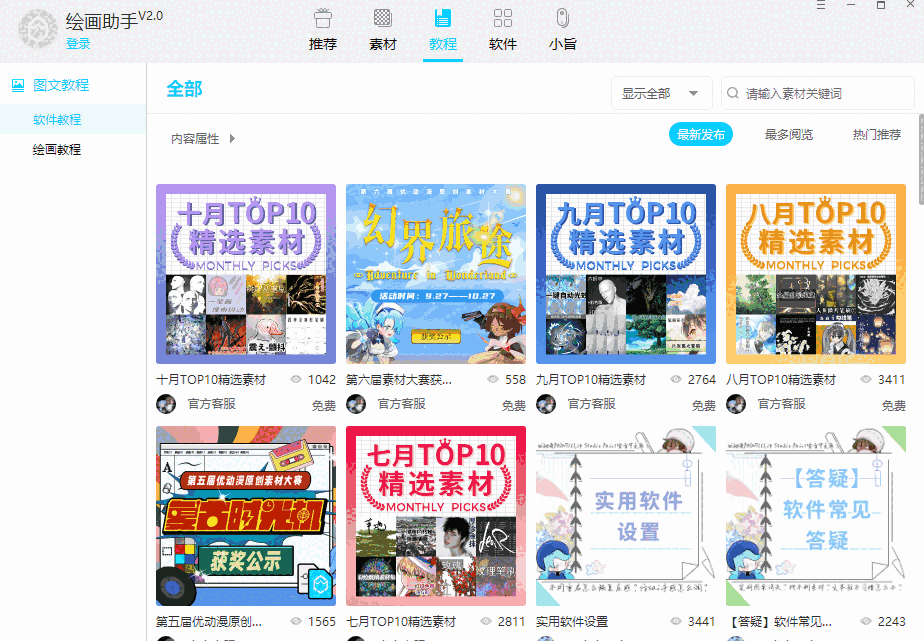Viewport: 924px width, 641px height.
Task: Click the 实用软件设置 title text
Action: pos(572,622)
